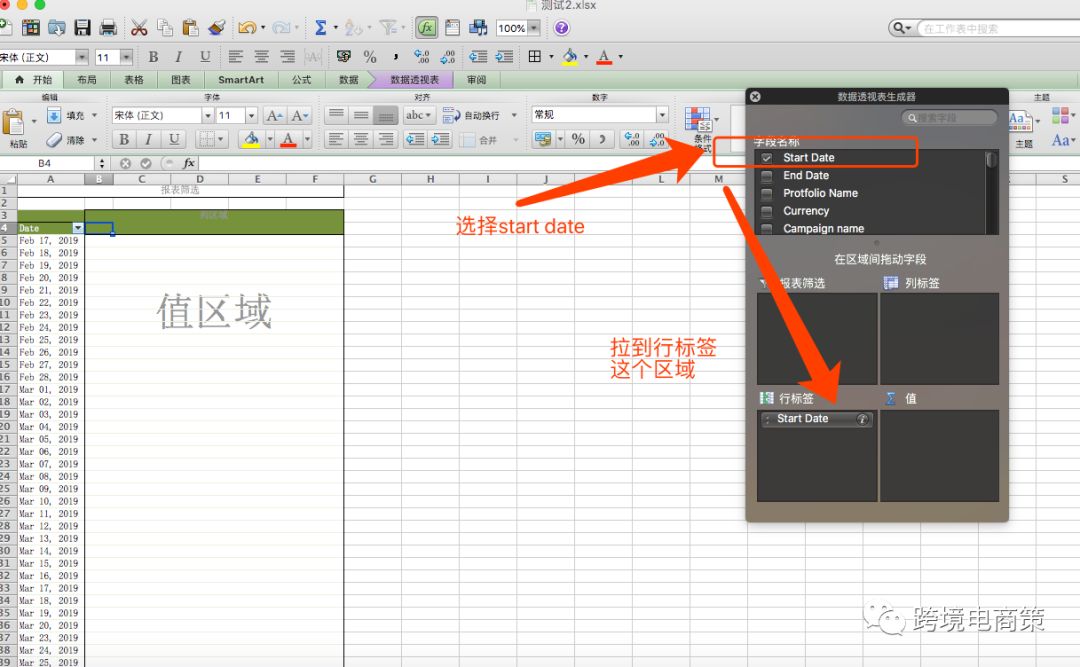The image size is (1080, 667).
Task: Click the Print icon in toolbar
Action: [x=108, y=28]
